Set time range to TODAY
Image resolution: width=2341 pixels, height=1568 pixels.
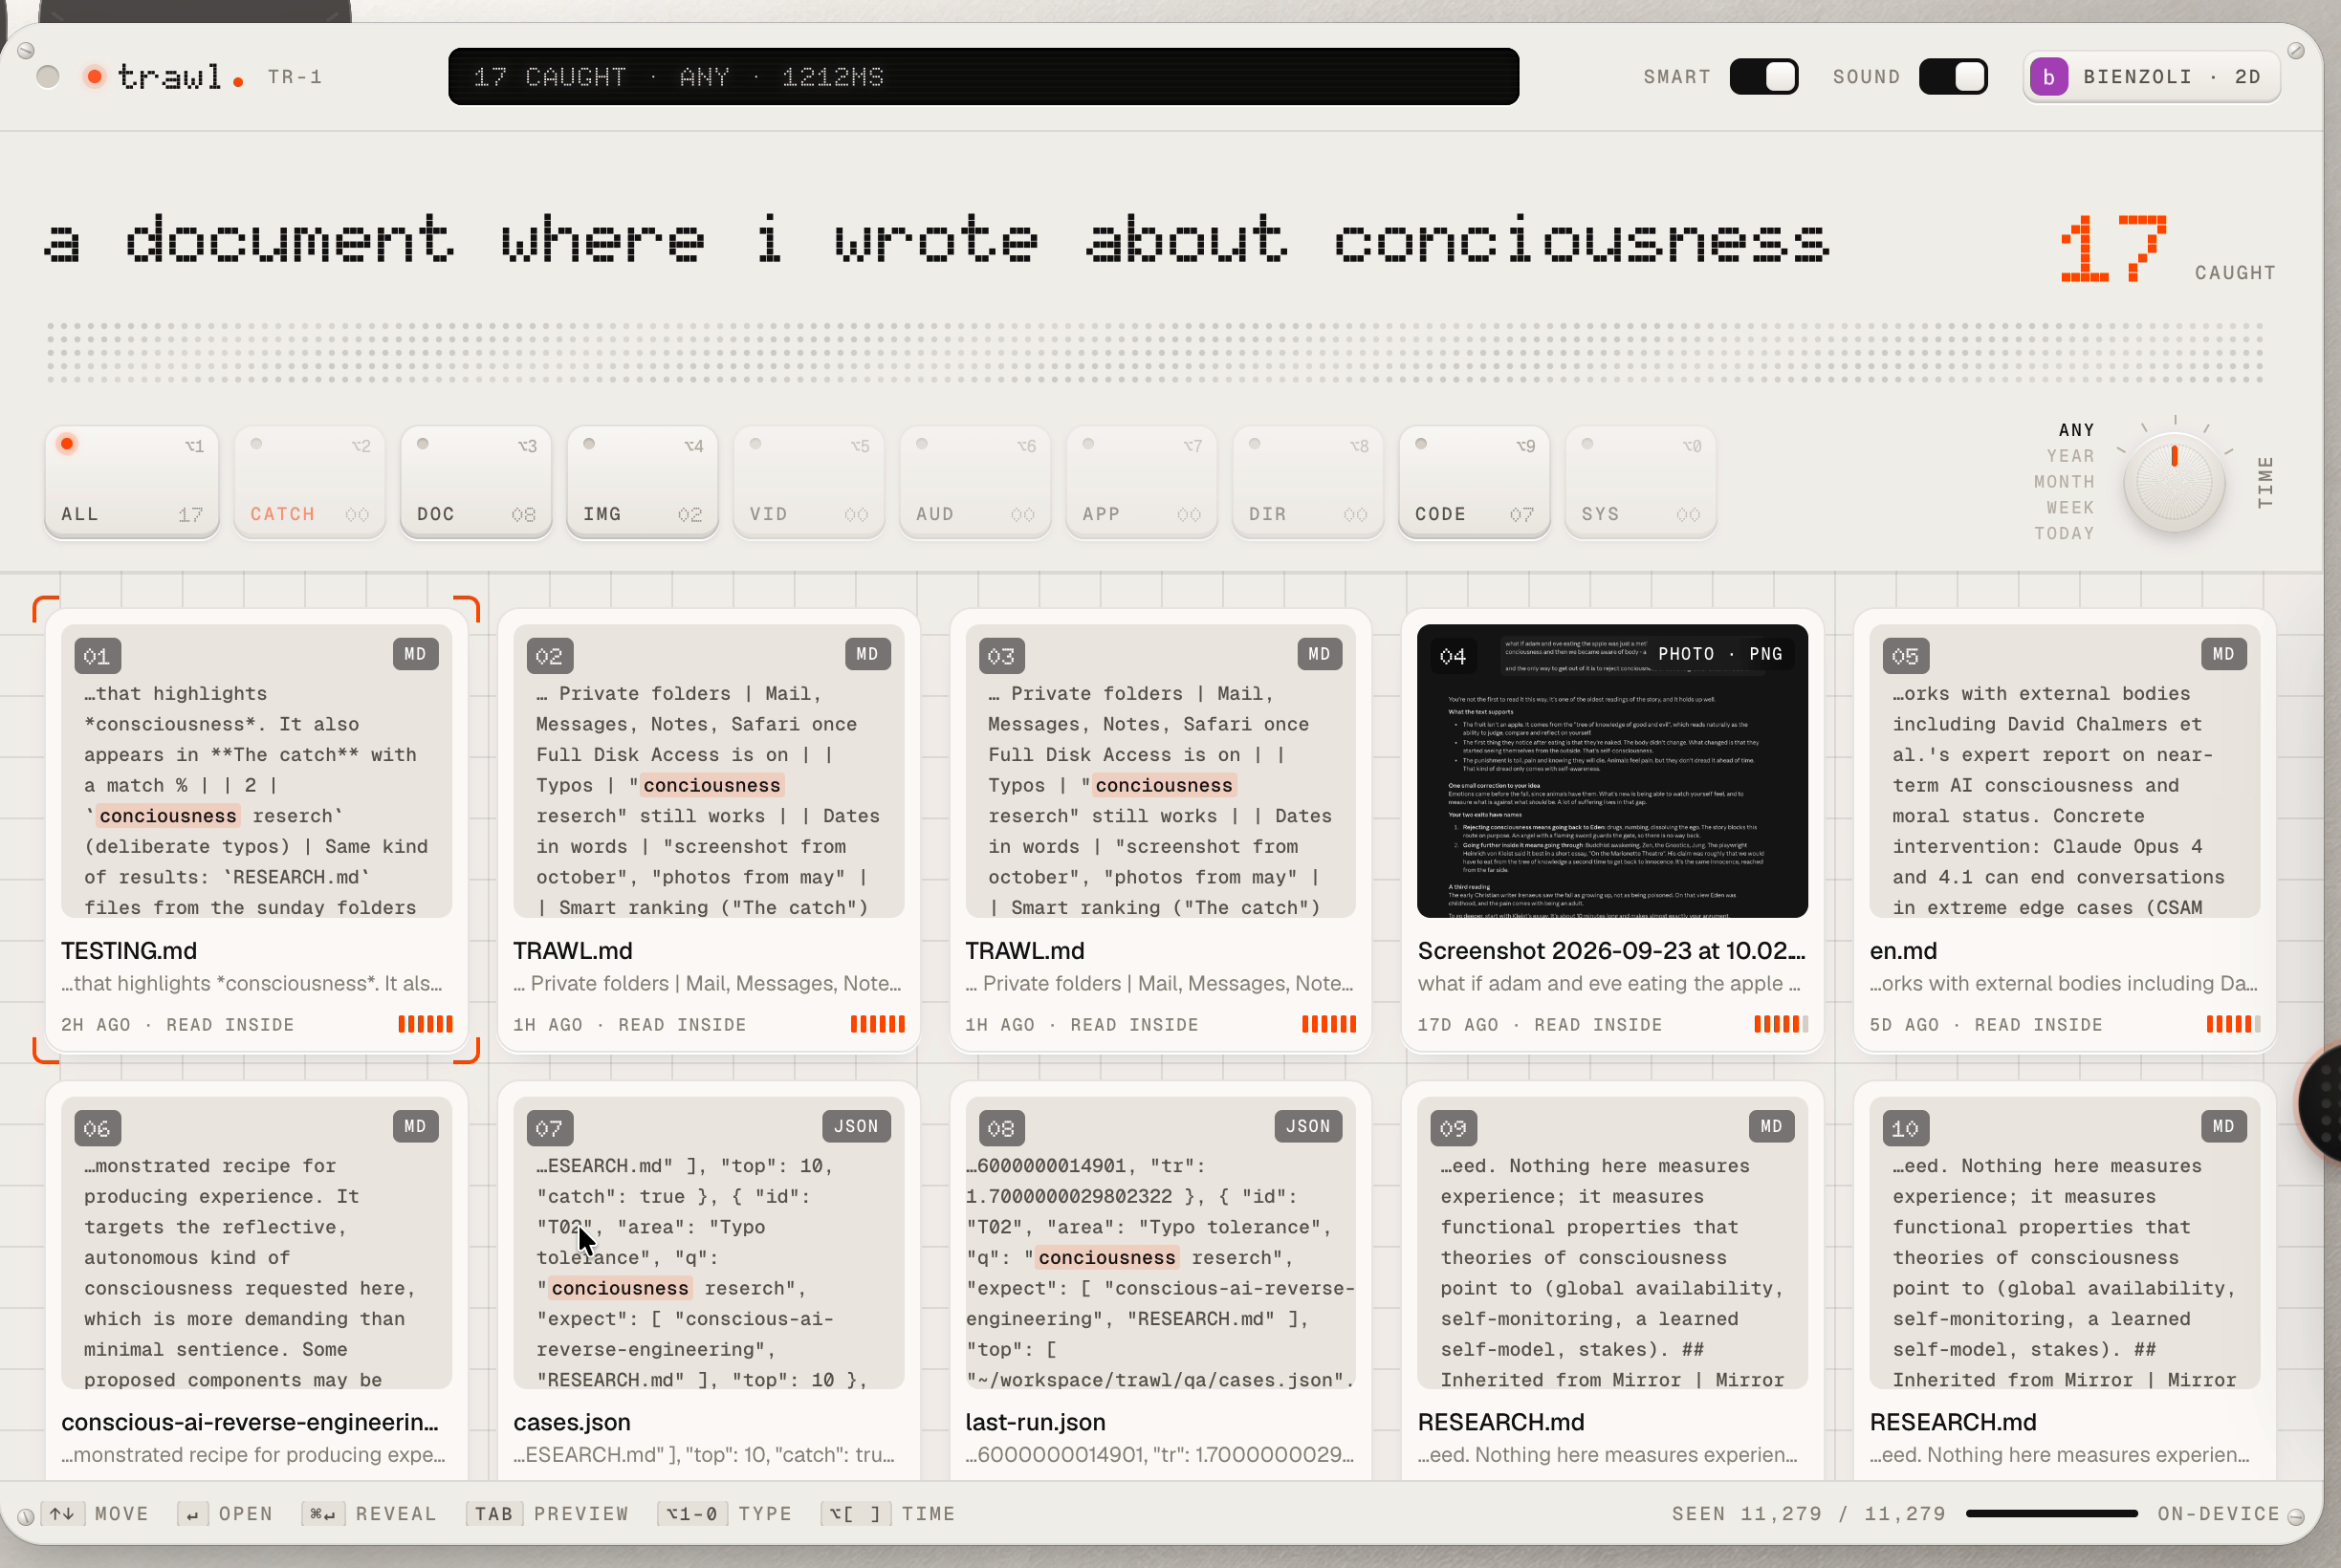point(2064,534)
